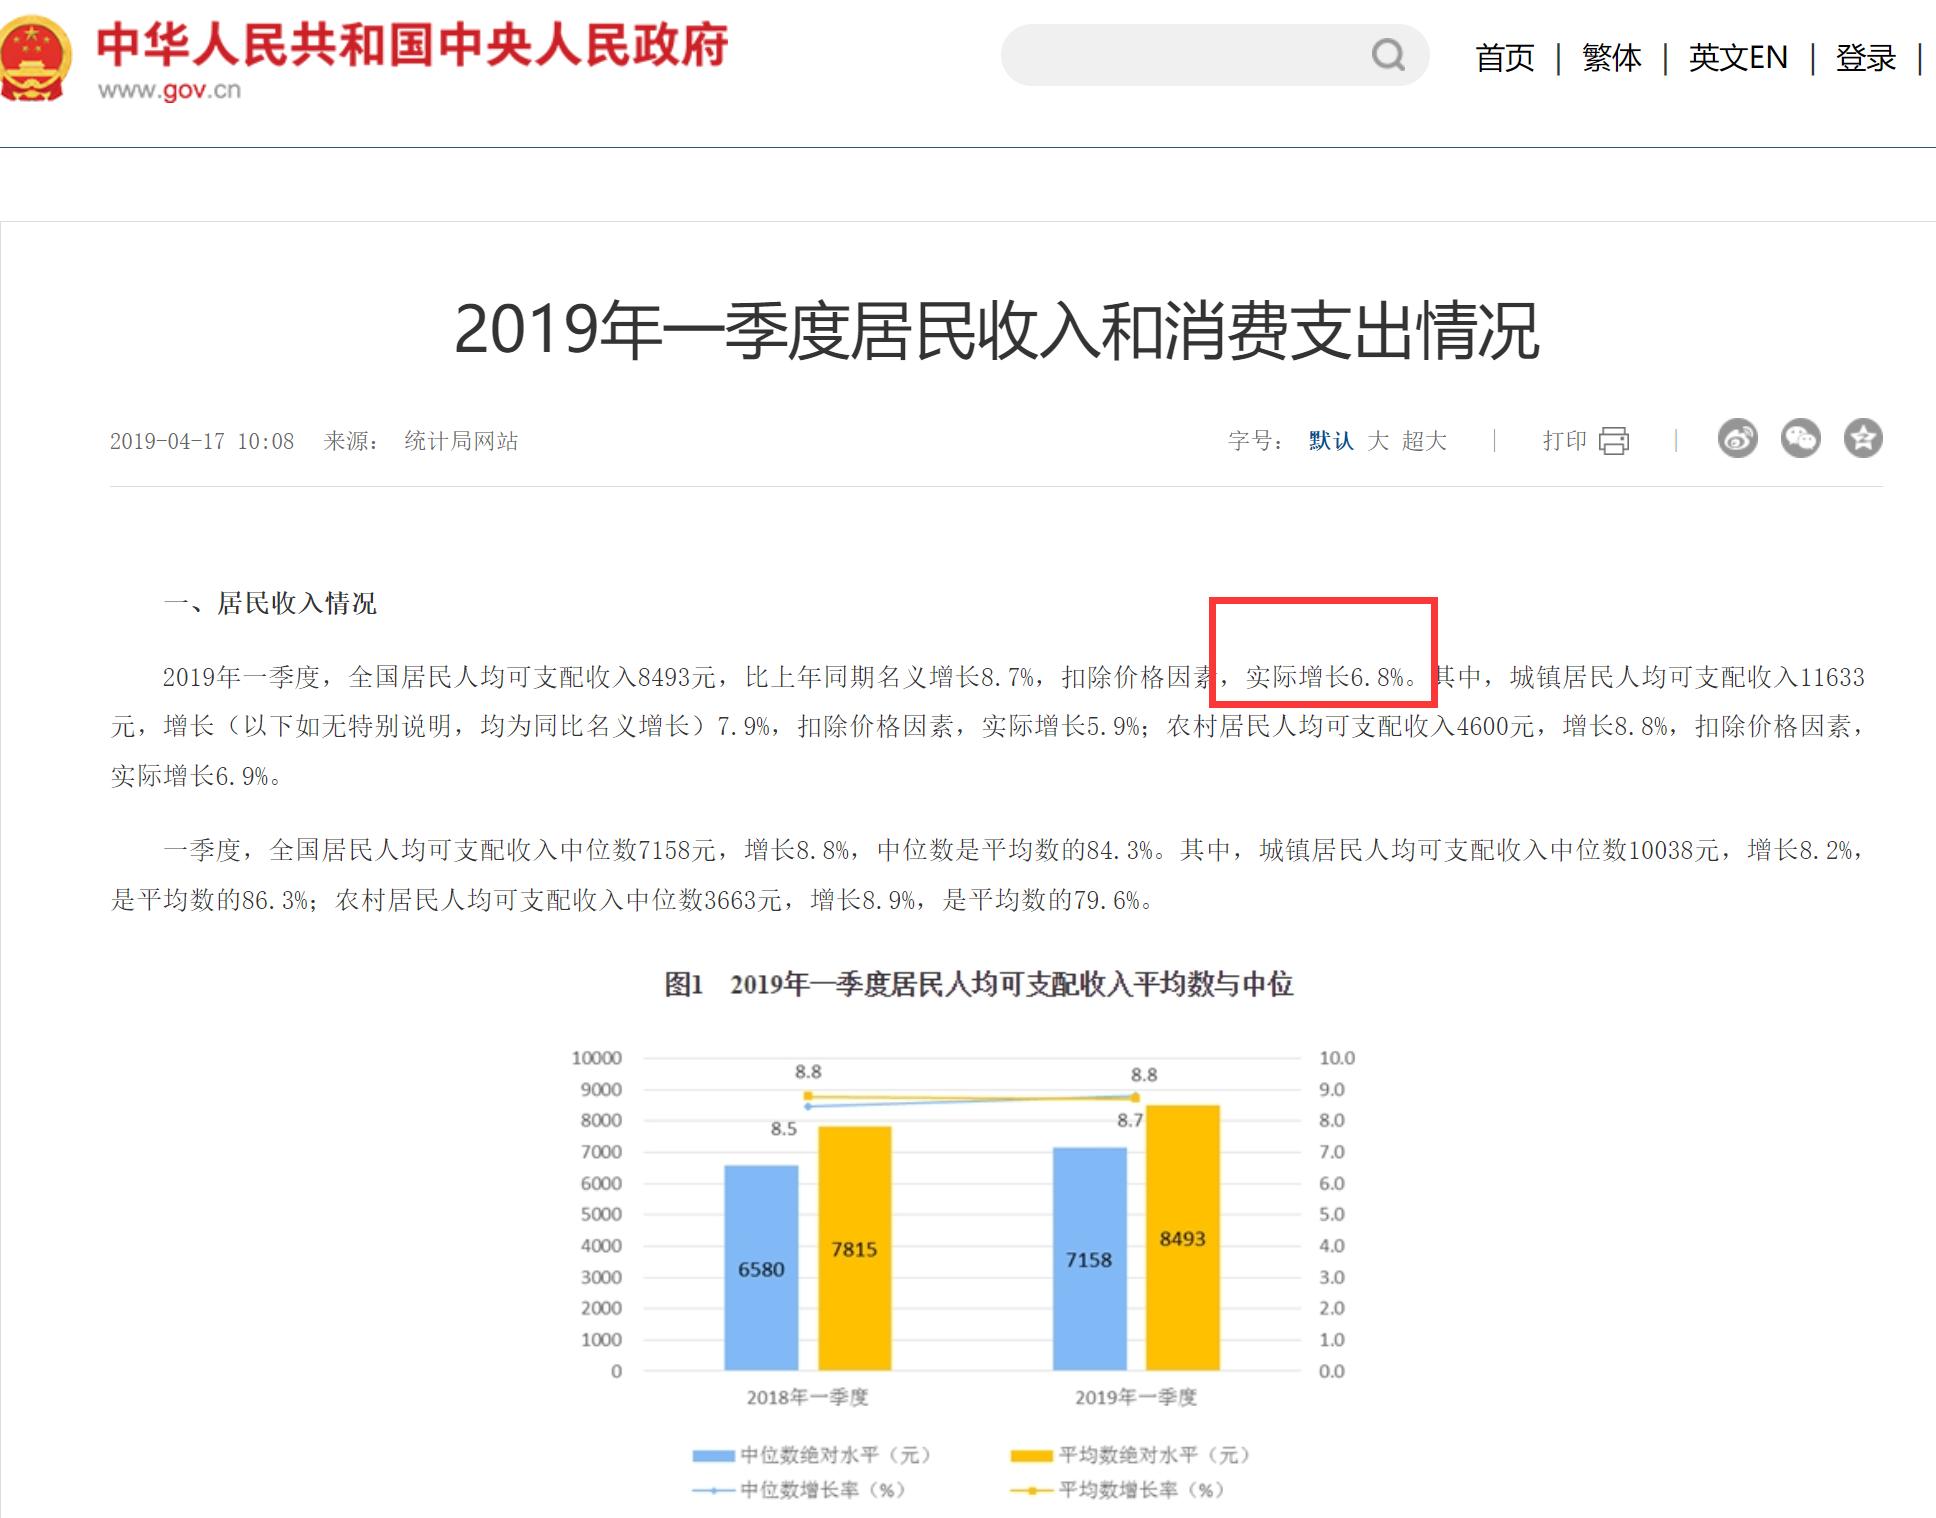Click the printer icon next to 打印
The width and height of the screenshot is (1936, 1518).
[1615, 439]
